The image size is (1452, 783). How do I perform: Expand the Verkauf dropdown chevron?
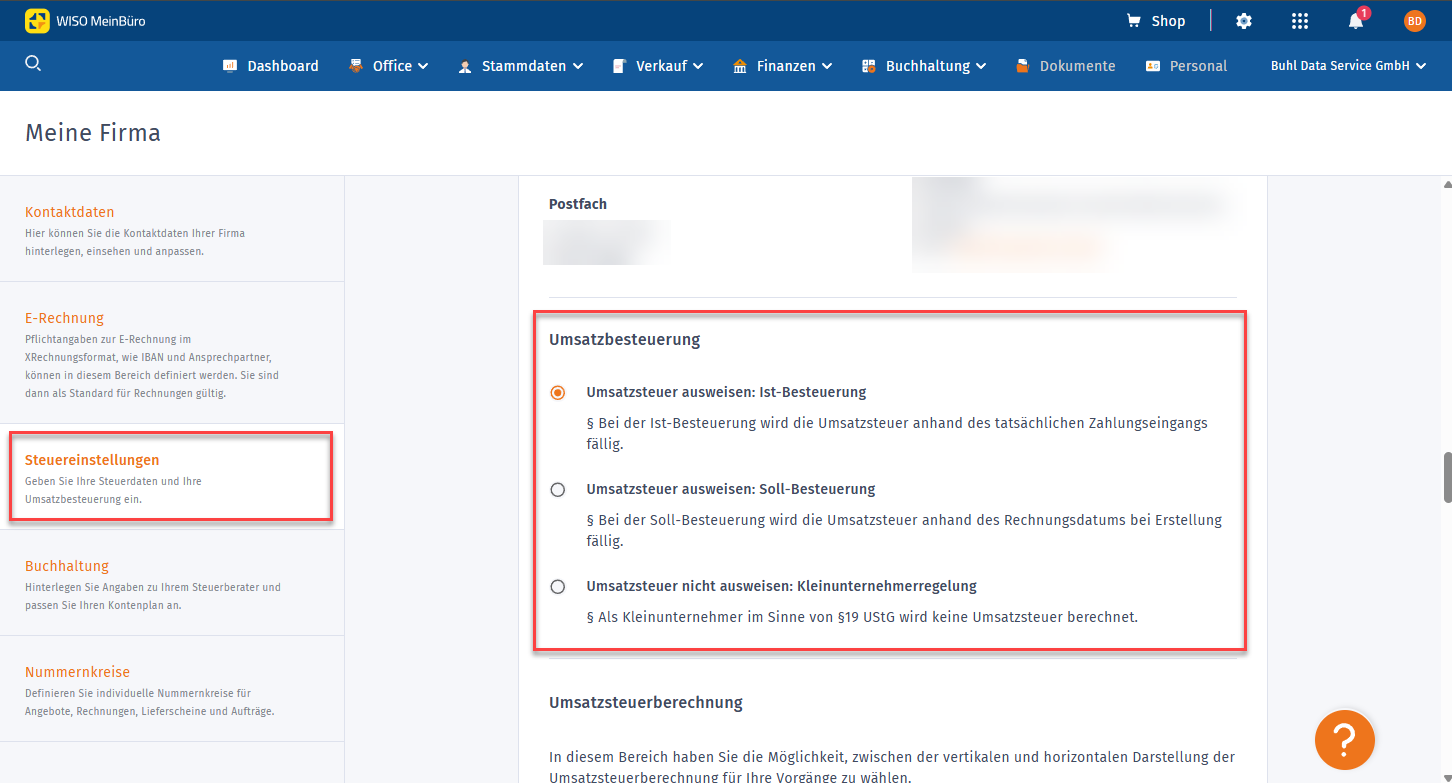click(x=698, y=66)
